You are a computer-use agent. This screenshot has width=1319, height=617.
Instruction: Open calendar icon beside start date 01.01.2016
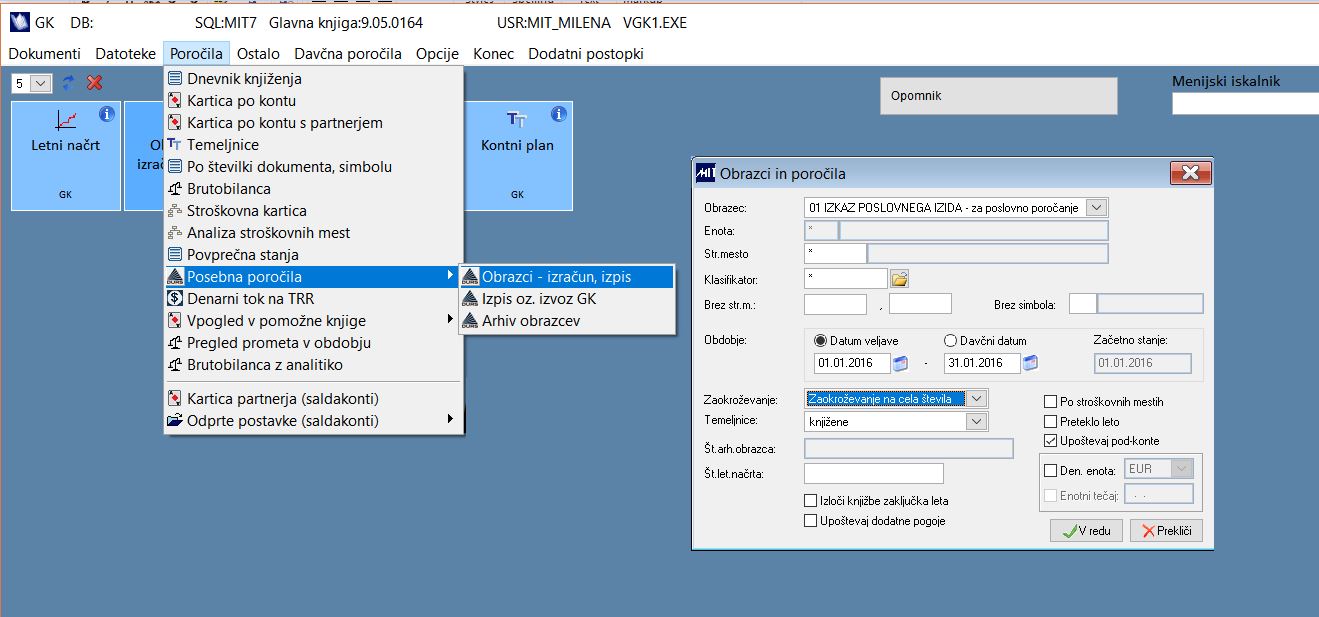click(x=900, y=363)
